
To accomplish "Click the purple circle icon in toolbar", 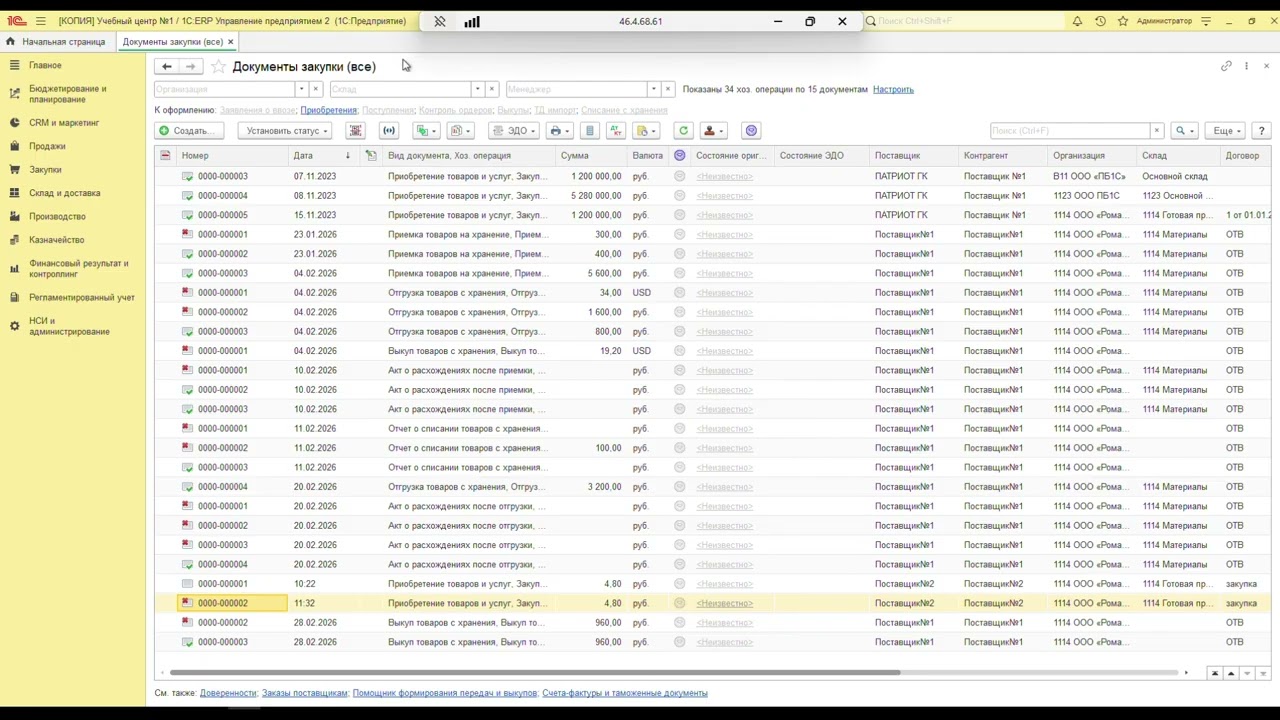I will (751, 131).
